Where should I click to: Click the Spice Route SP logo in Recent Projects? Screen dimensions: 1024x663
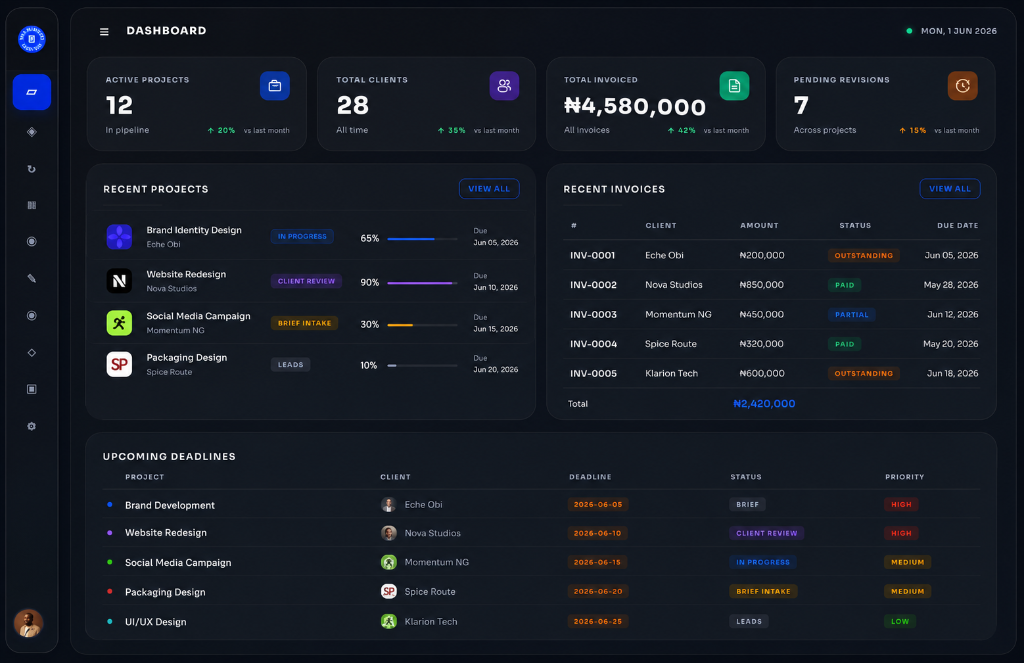[119, 364]
